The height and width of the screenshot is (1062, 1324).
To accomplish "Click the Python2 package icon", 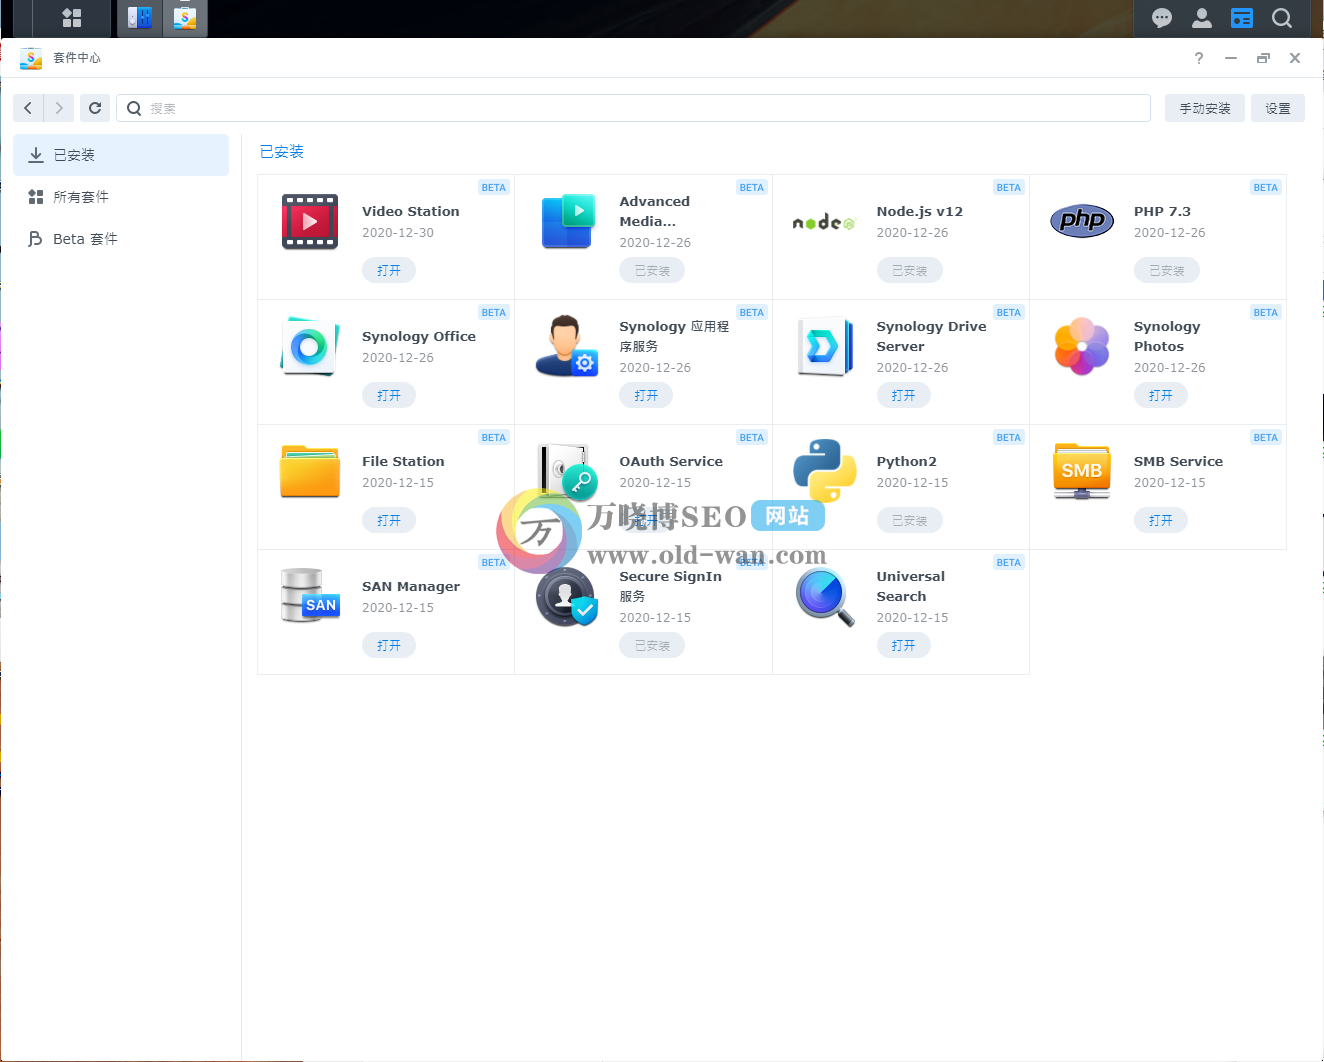I will tap(825, 470).
